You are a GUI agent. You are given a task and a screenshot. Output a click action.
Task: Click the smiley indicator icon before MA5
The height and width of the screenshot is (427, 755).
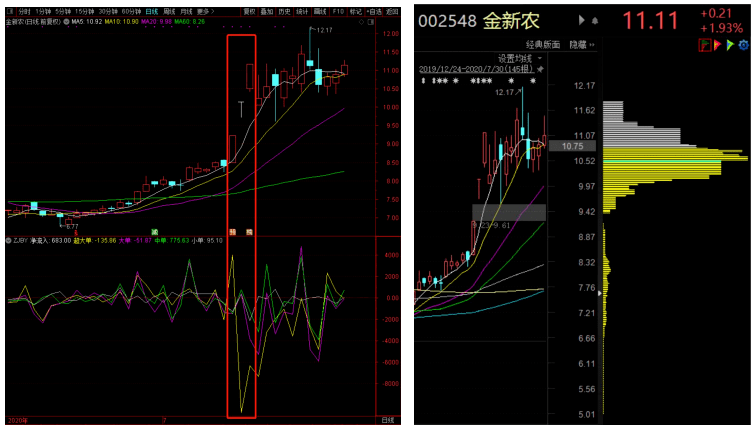pyautogui.click(x=66, y=22)
